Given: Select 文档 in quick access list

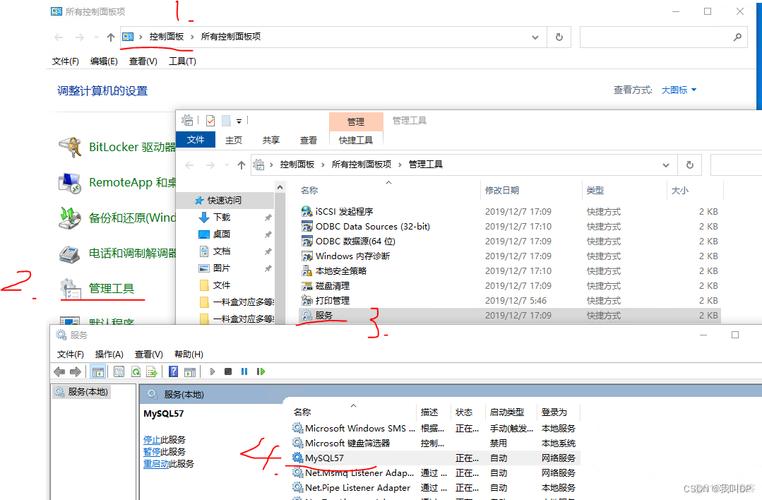Looking at the screenshot, I should click(x=221, y=251).
